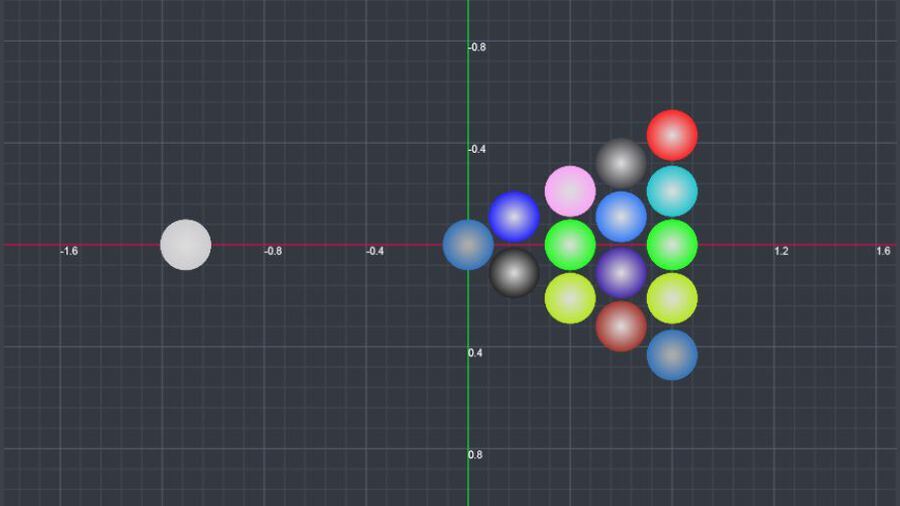Select the steel-blue ball at the axes origin

tap(468, 245)
